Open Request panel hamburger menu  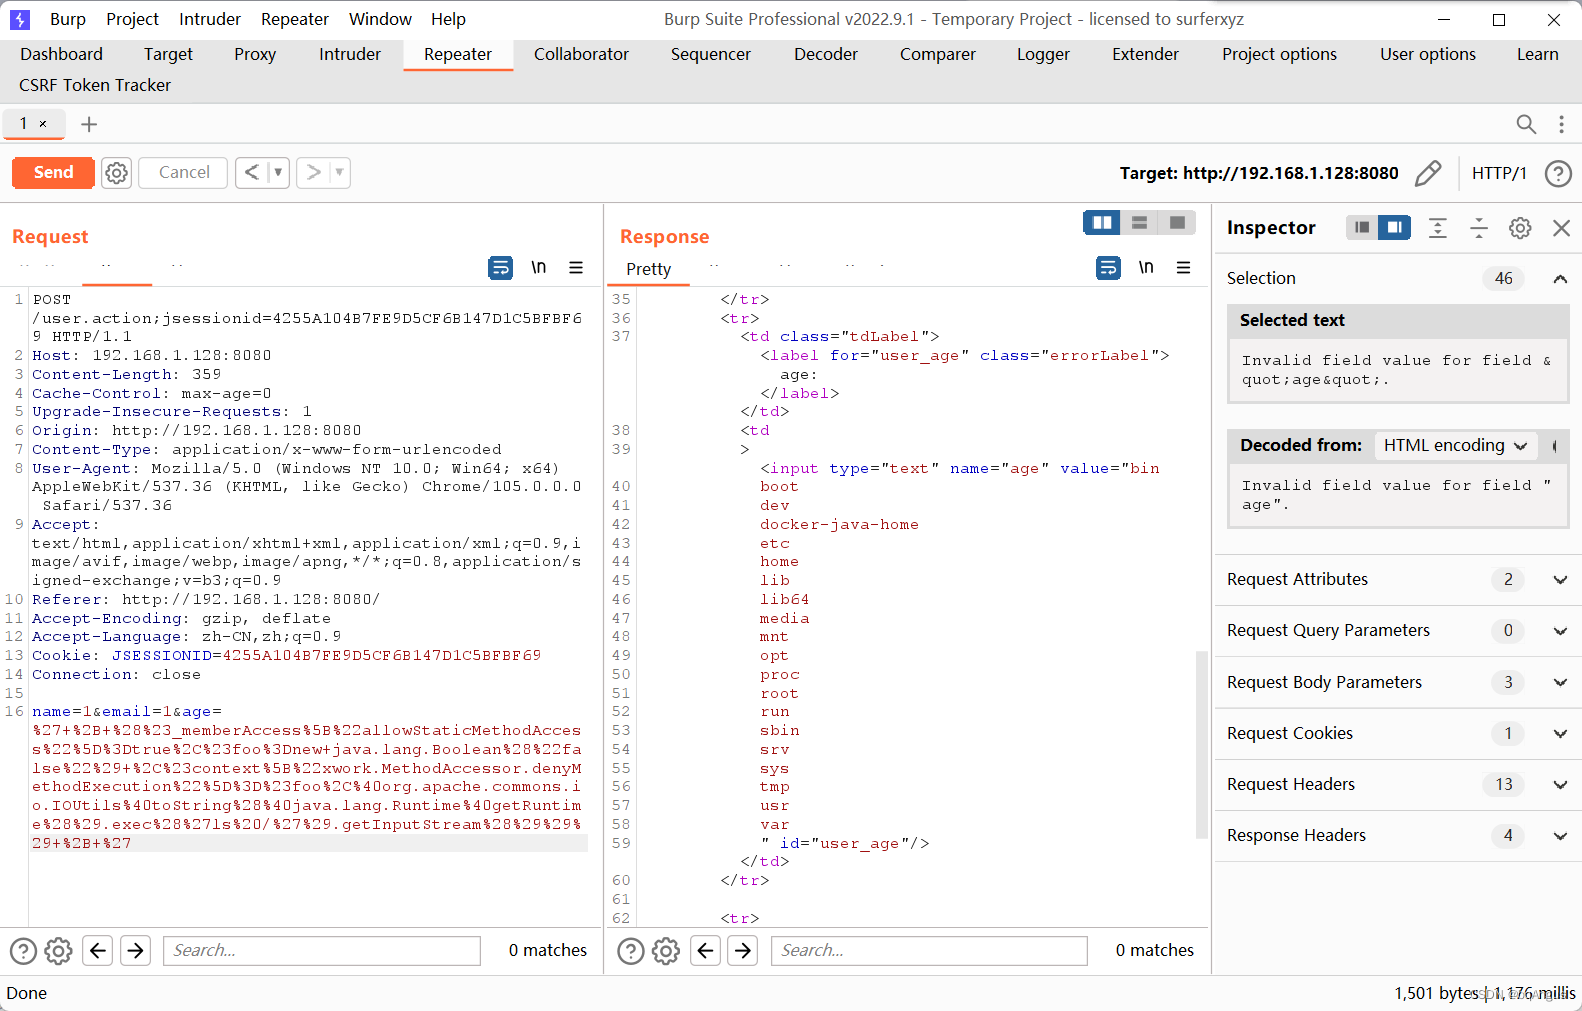pos(576,267)
